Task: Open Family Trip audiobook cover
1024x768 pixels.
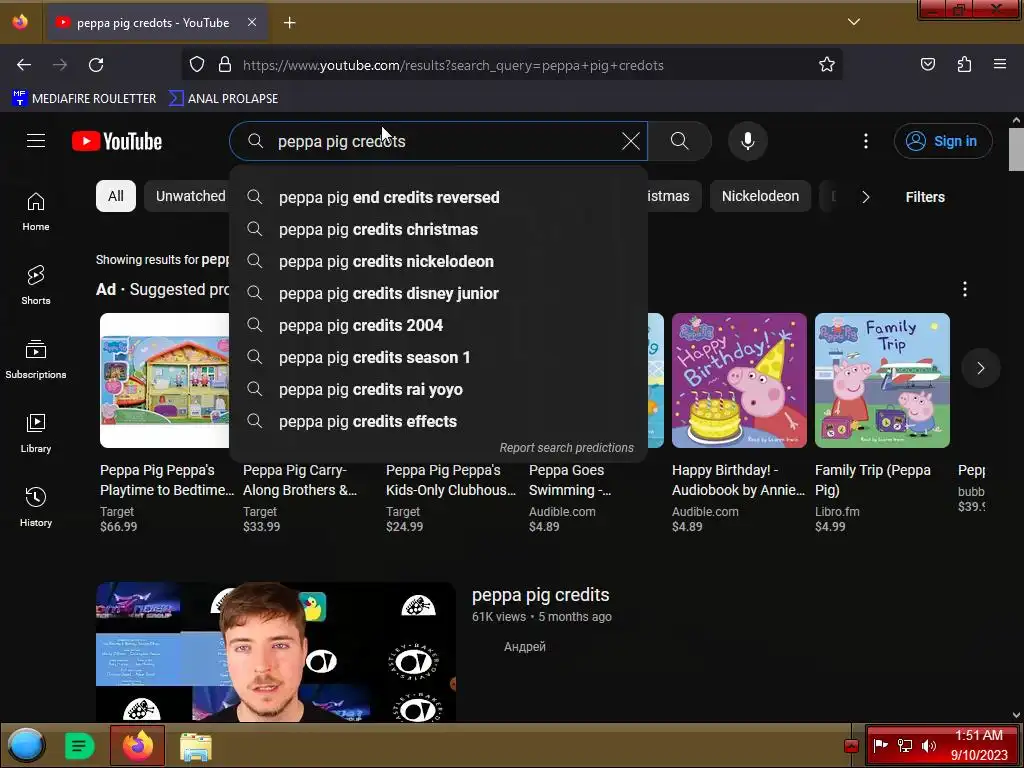Action: point(882,380)
